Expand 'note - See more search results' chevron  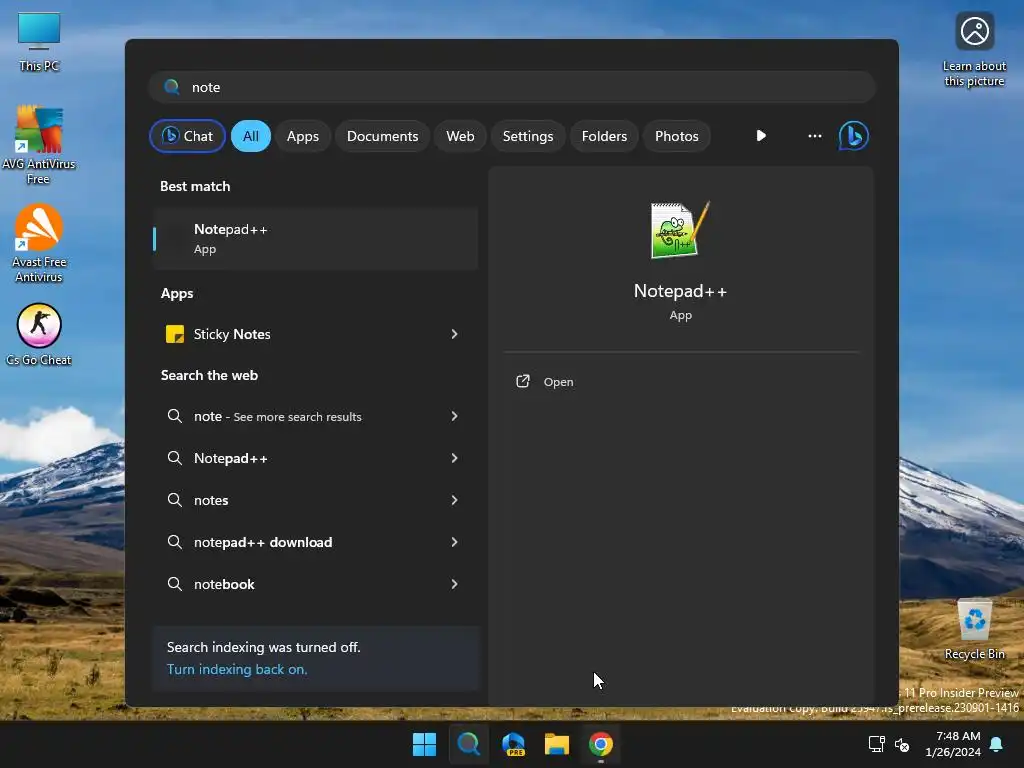[x=454, y=416]
